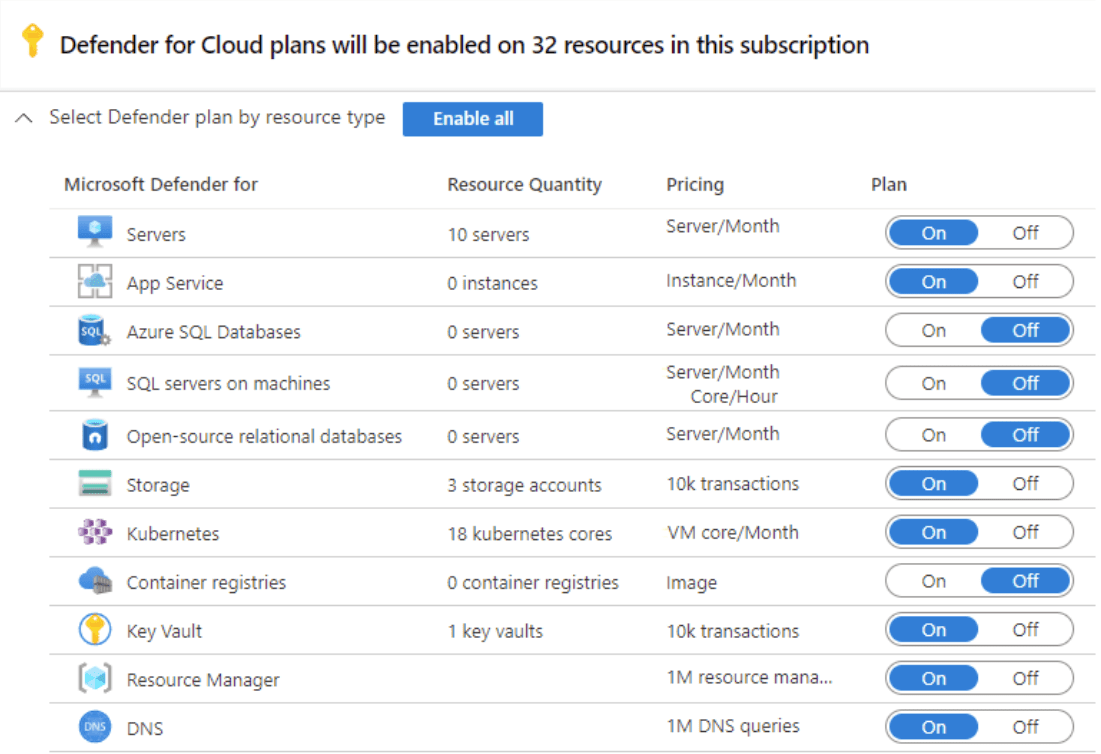Click the App Service cloud icon
Screen dimensions: 1101x754
tap(95, 281)
